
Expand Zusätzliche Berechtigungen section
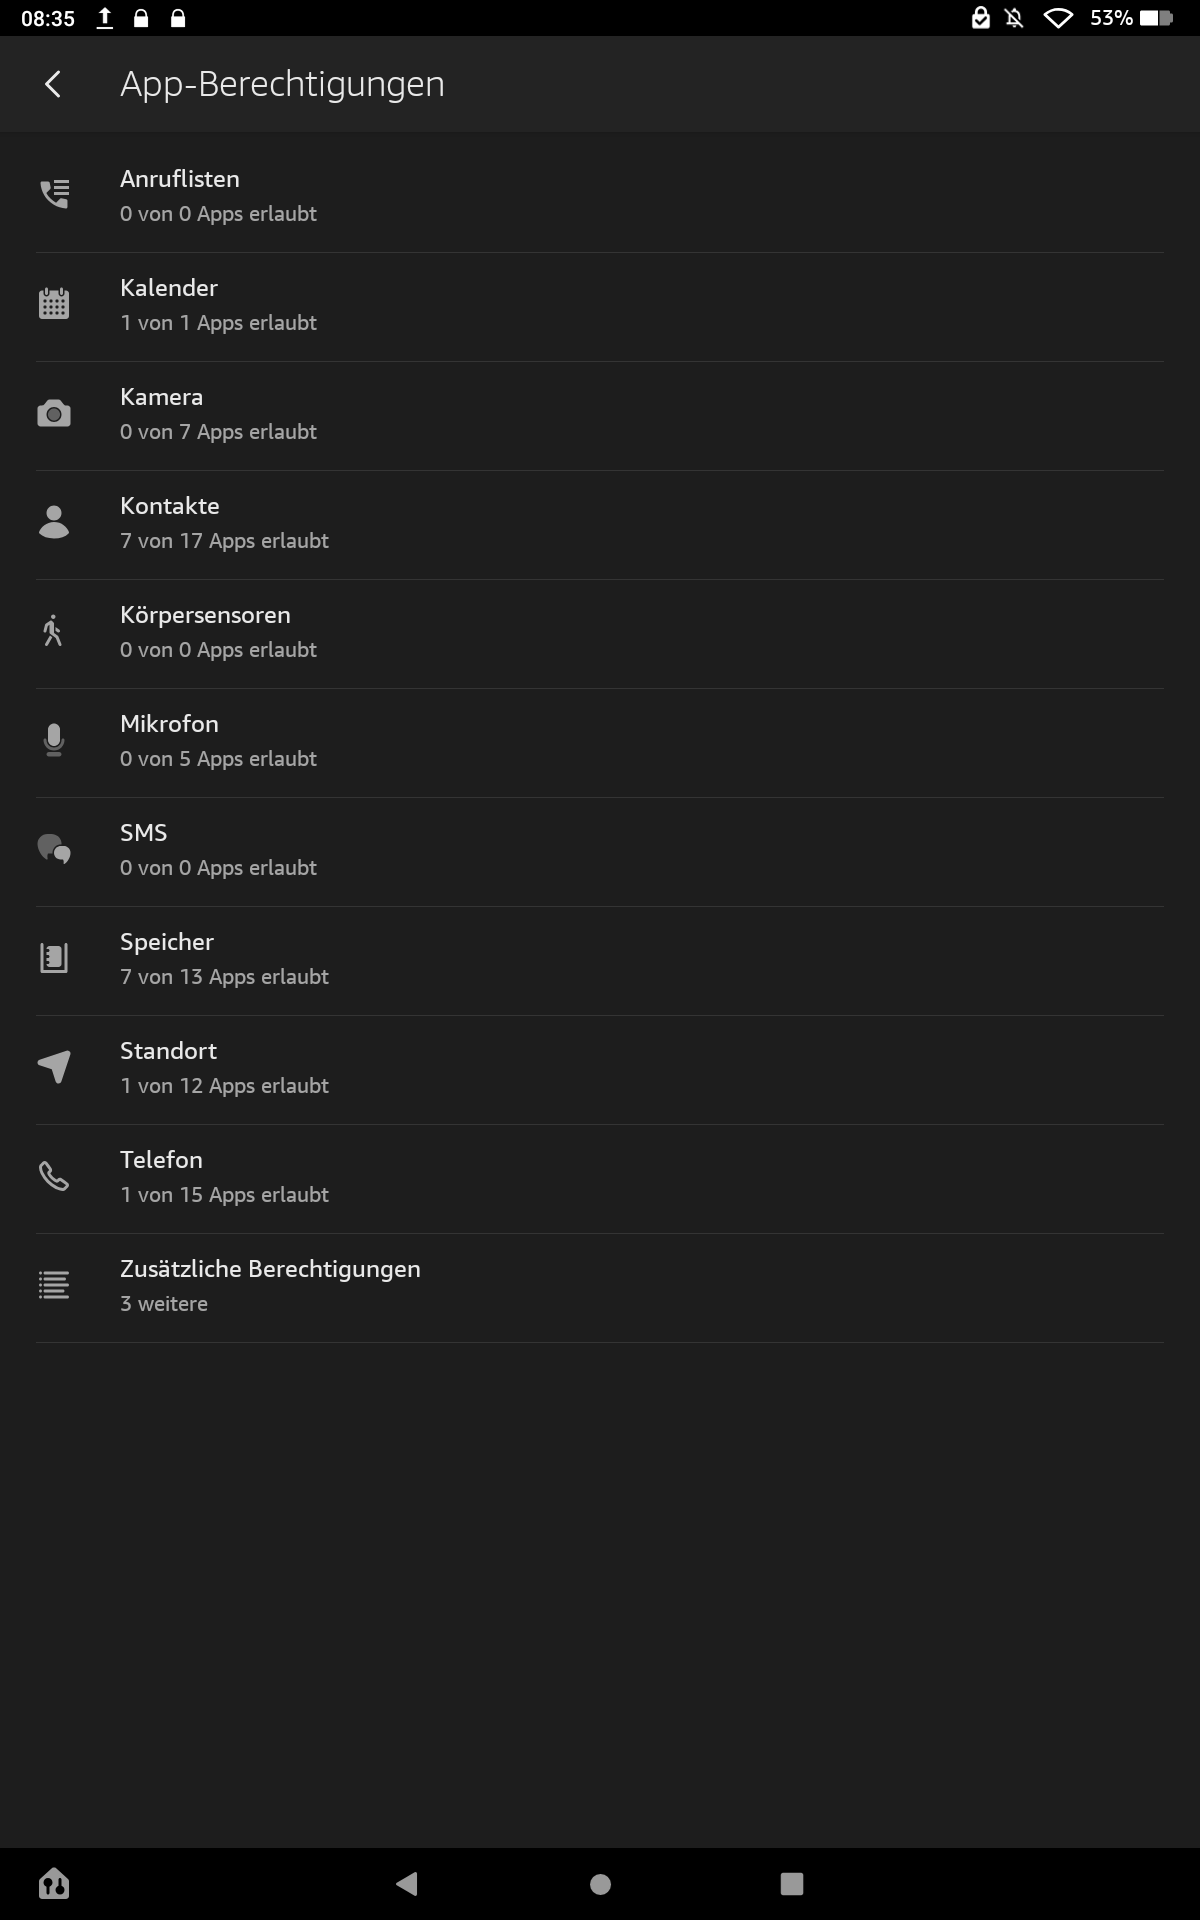[600, 1287]
